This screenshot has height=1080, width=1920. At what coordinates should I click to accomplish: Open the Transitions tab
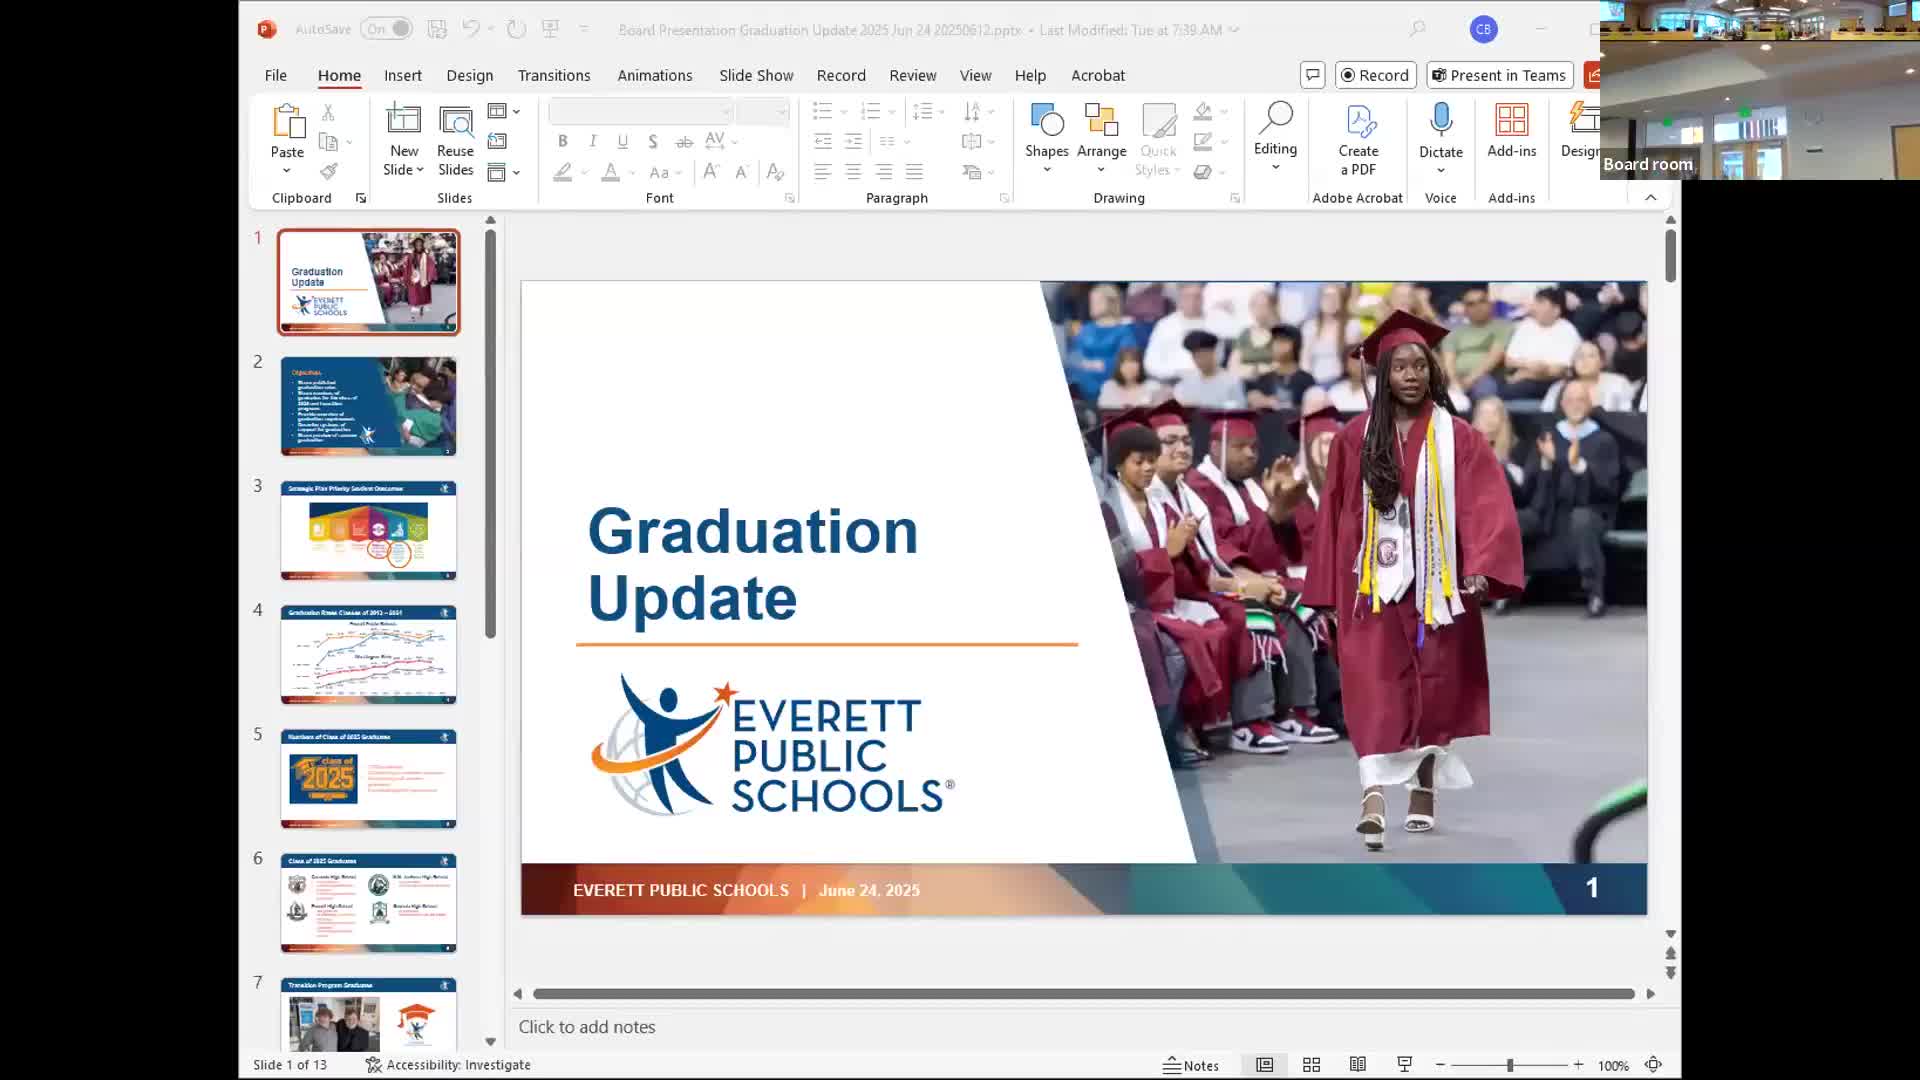[553, 75]
